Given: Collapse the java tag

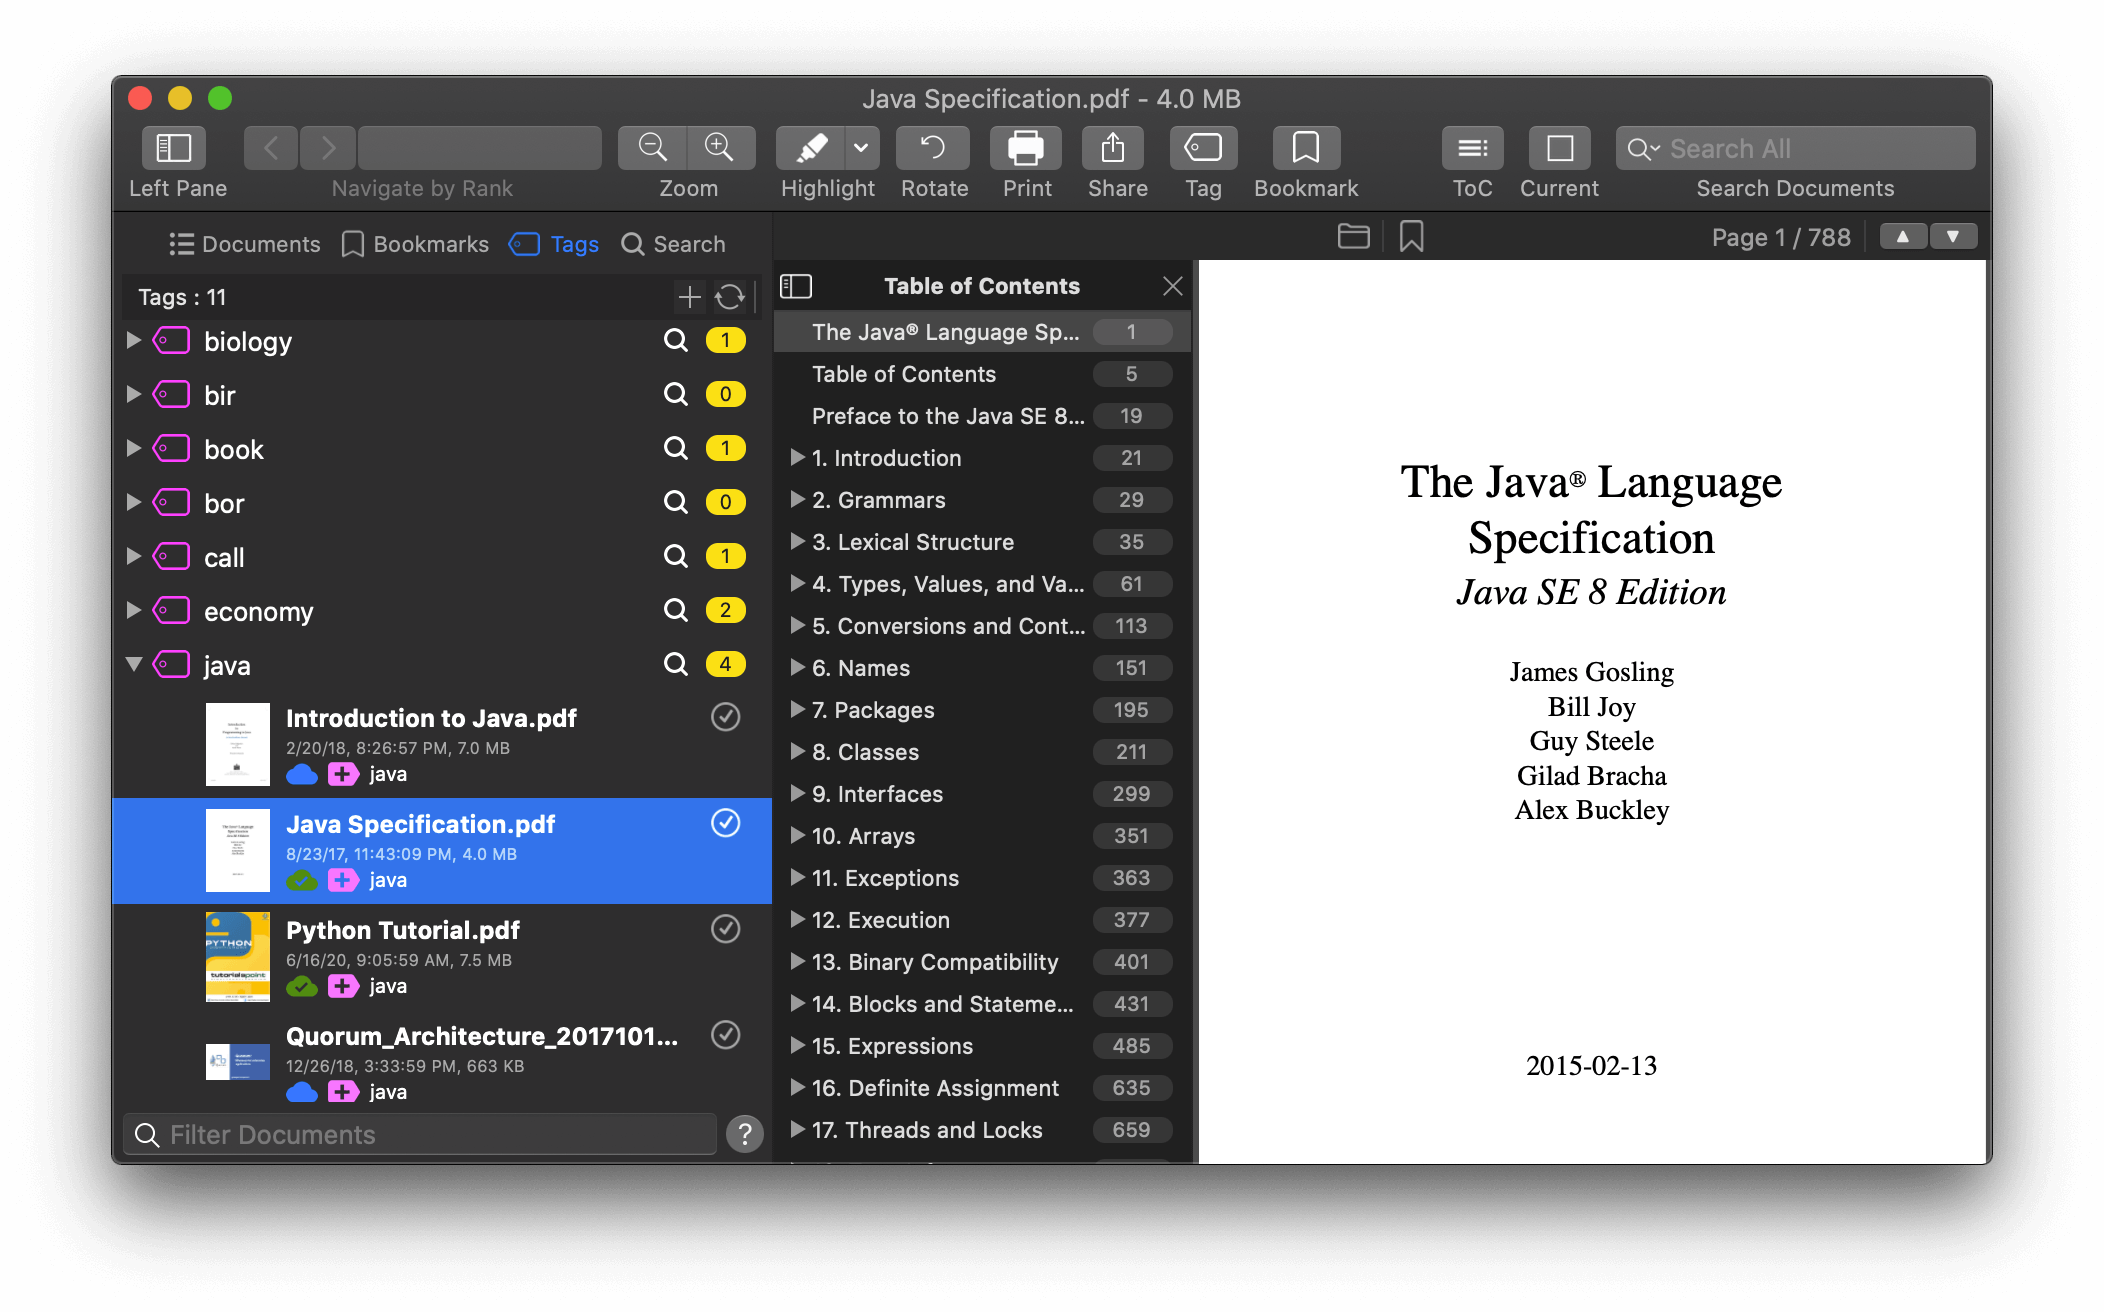Looking at the screenshot, I should 133,664.
